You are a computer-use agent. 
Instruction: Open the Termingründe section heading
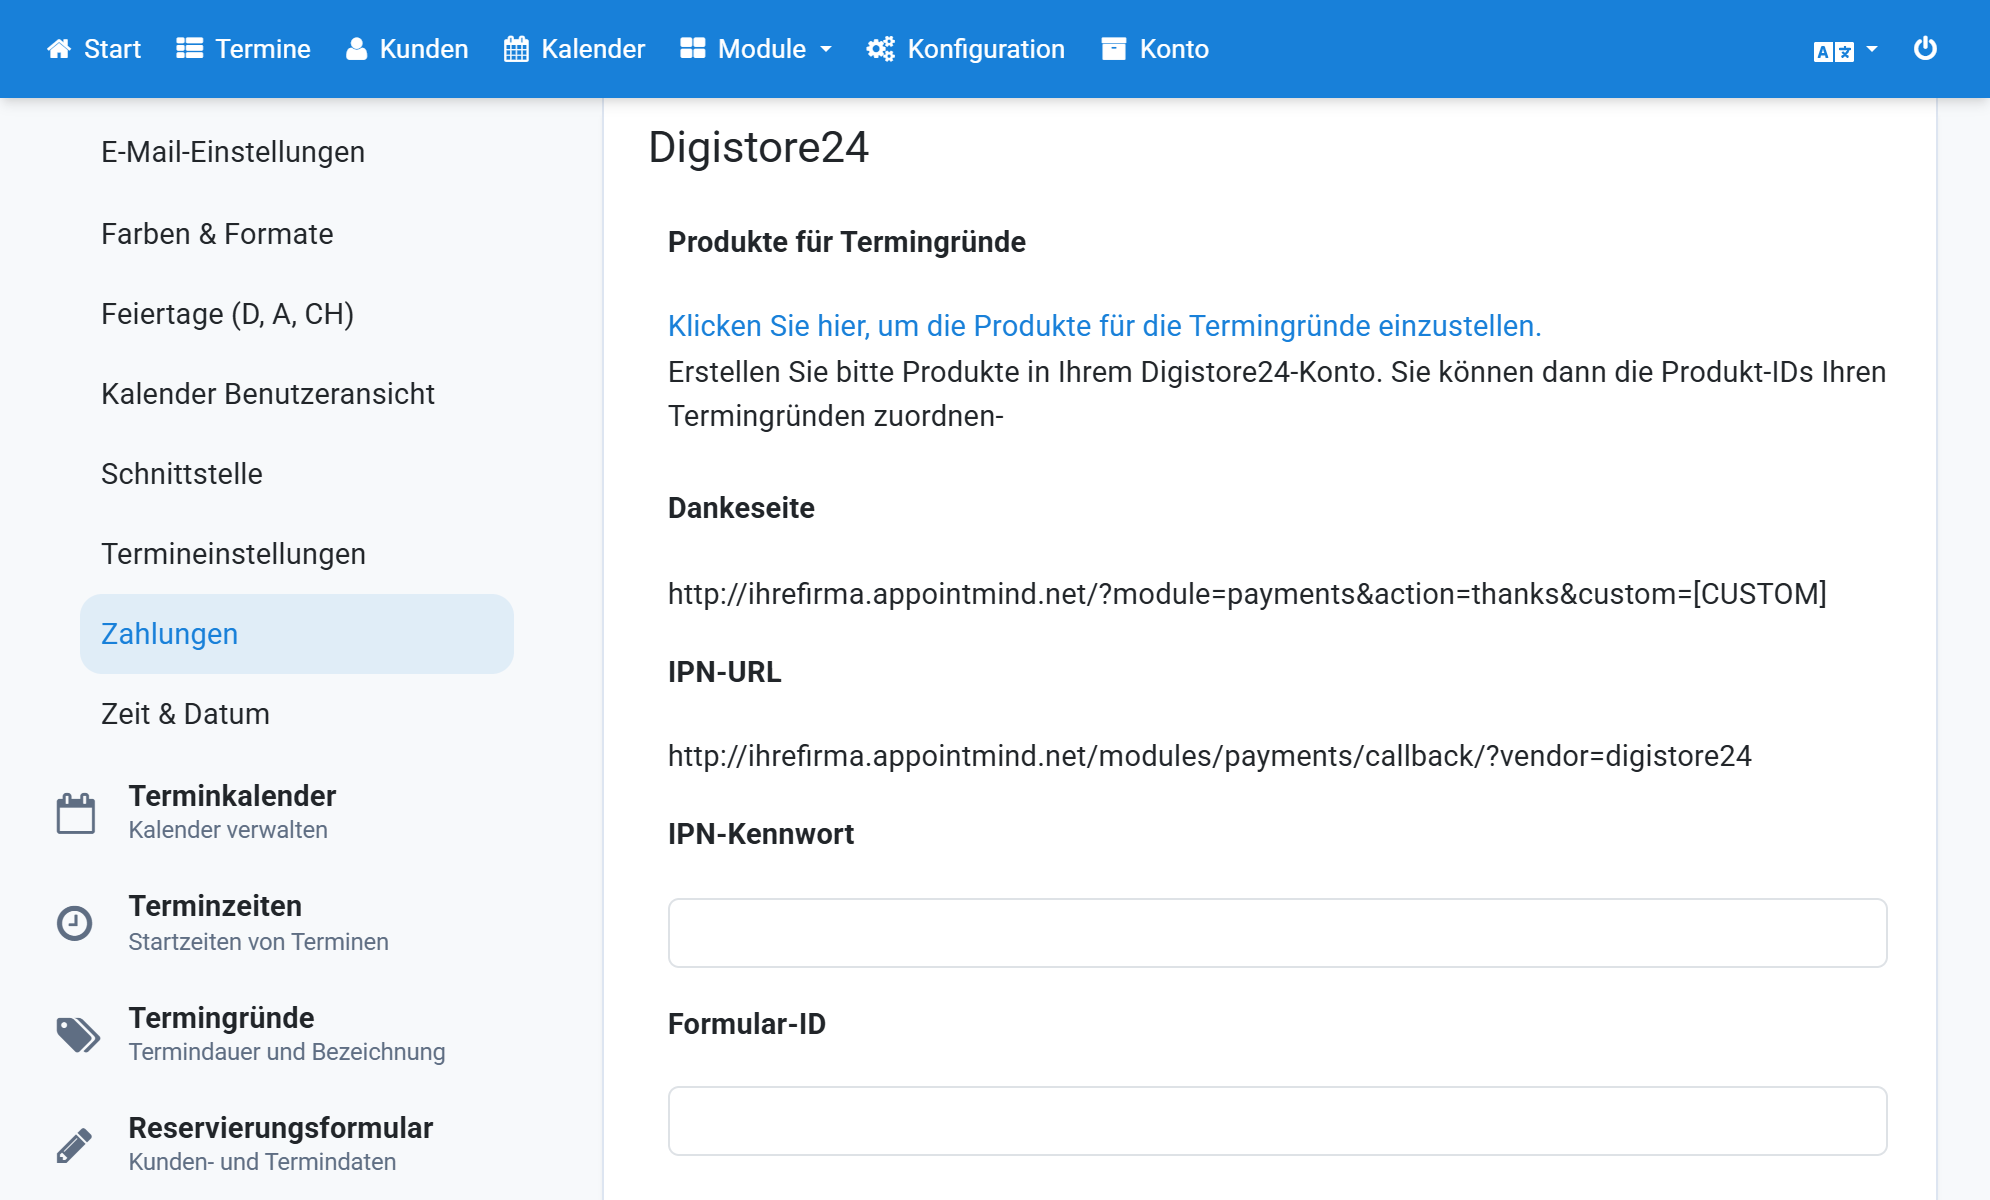point(221,1018)
